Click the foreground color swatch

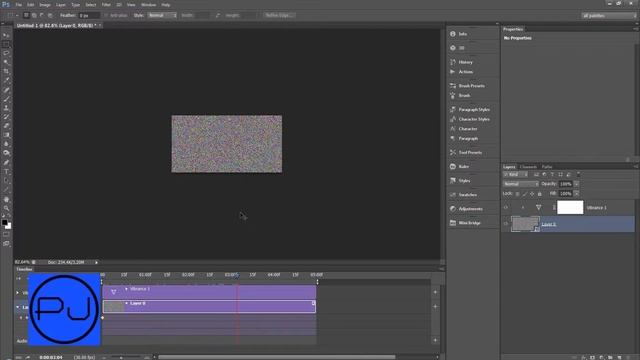click(4, 222)
